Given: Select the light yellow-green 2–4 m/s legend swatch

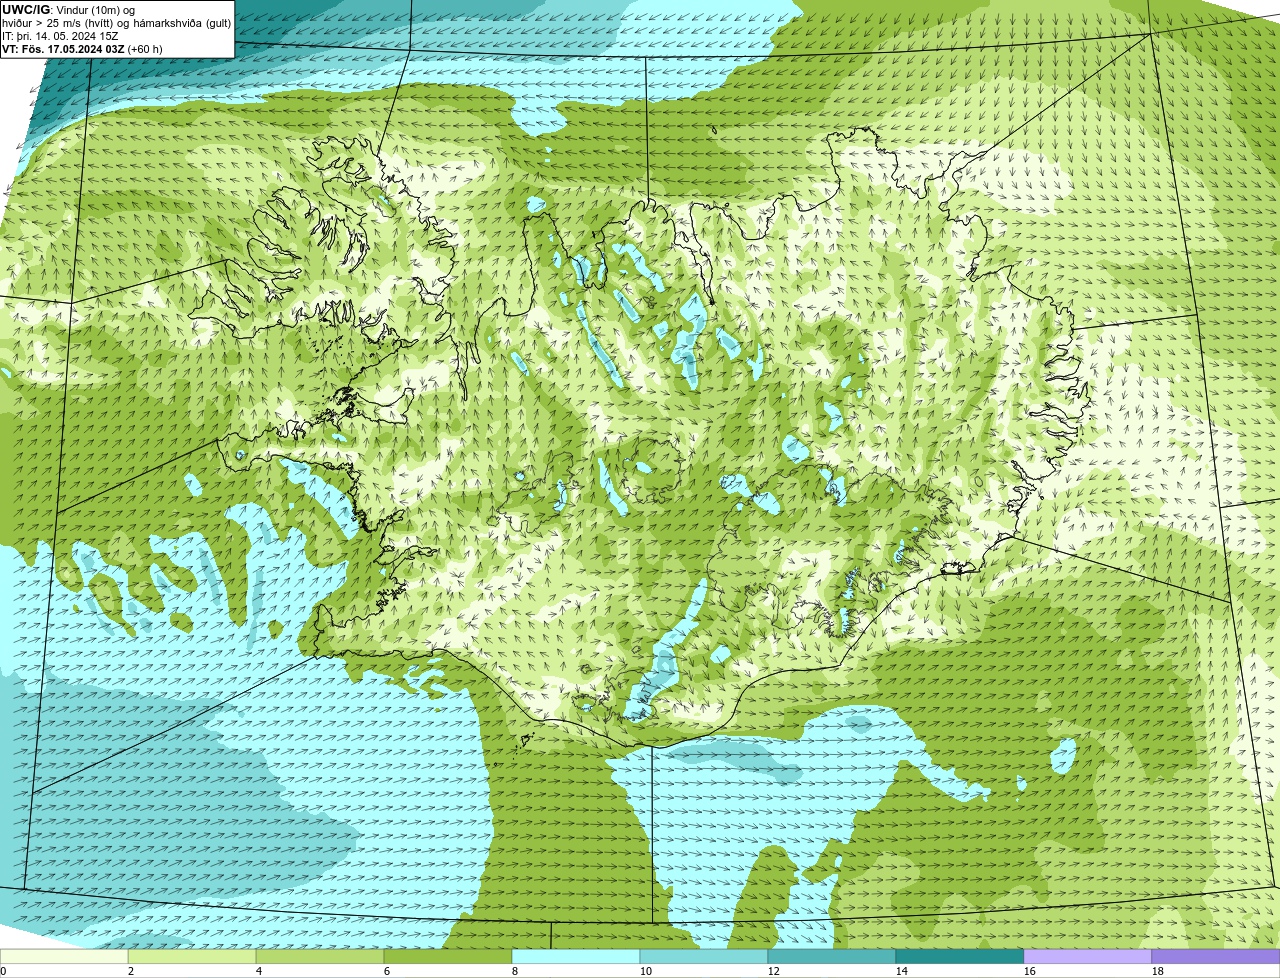Looking at the screenshot, I should coord(192,956).
